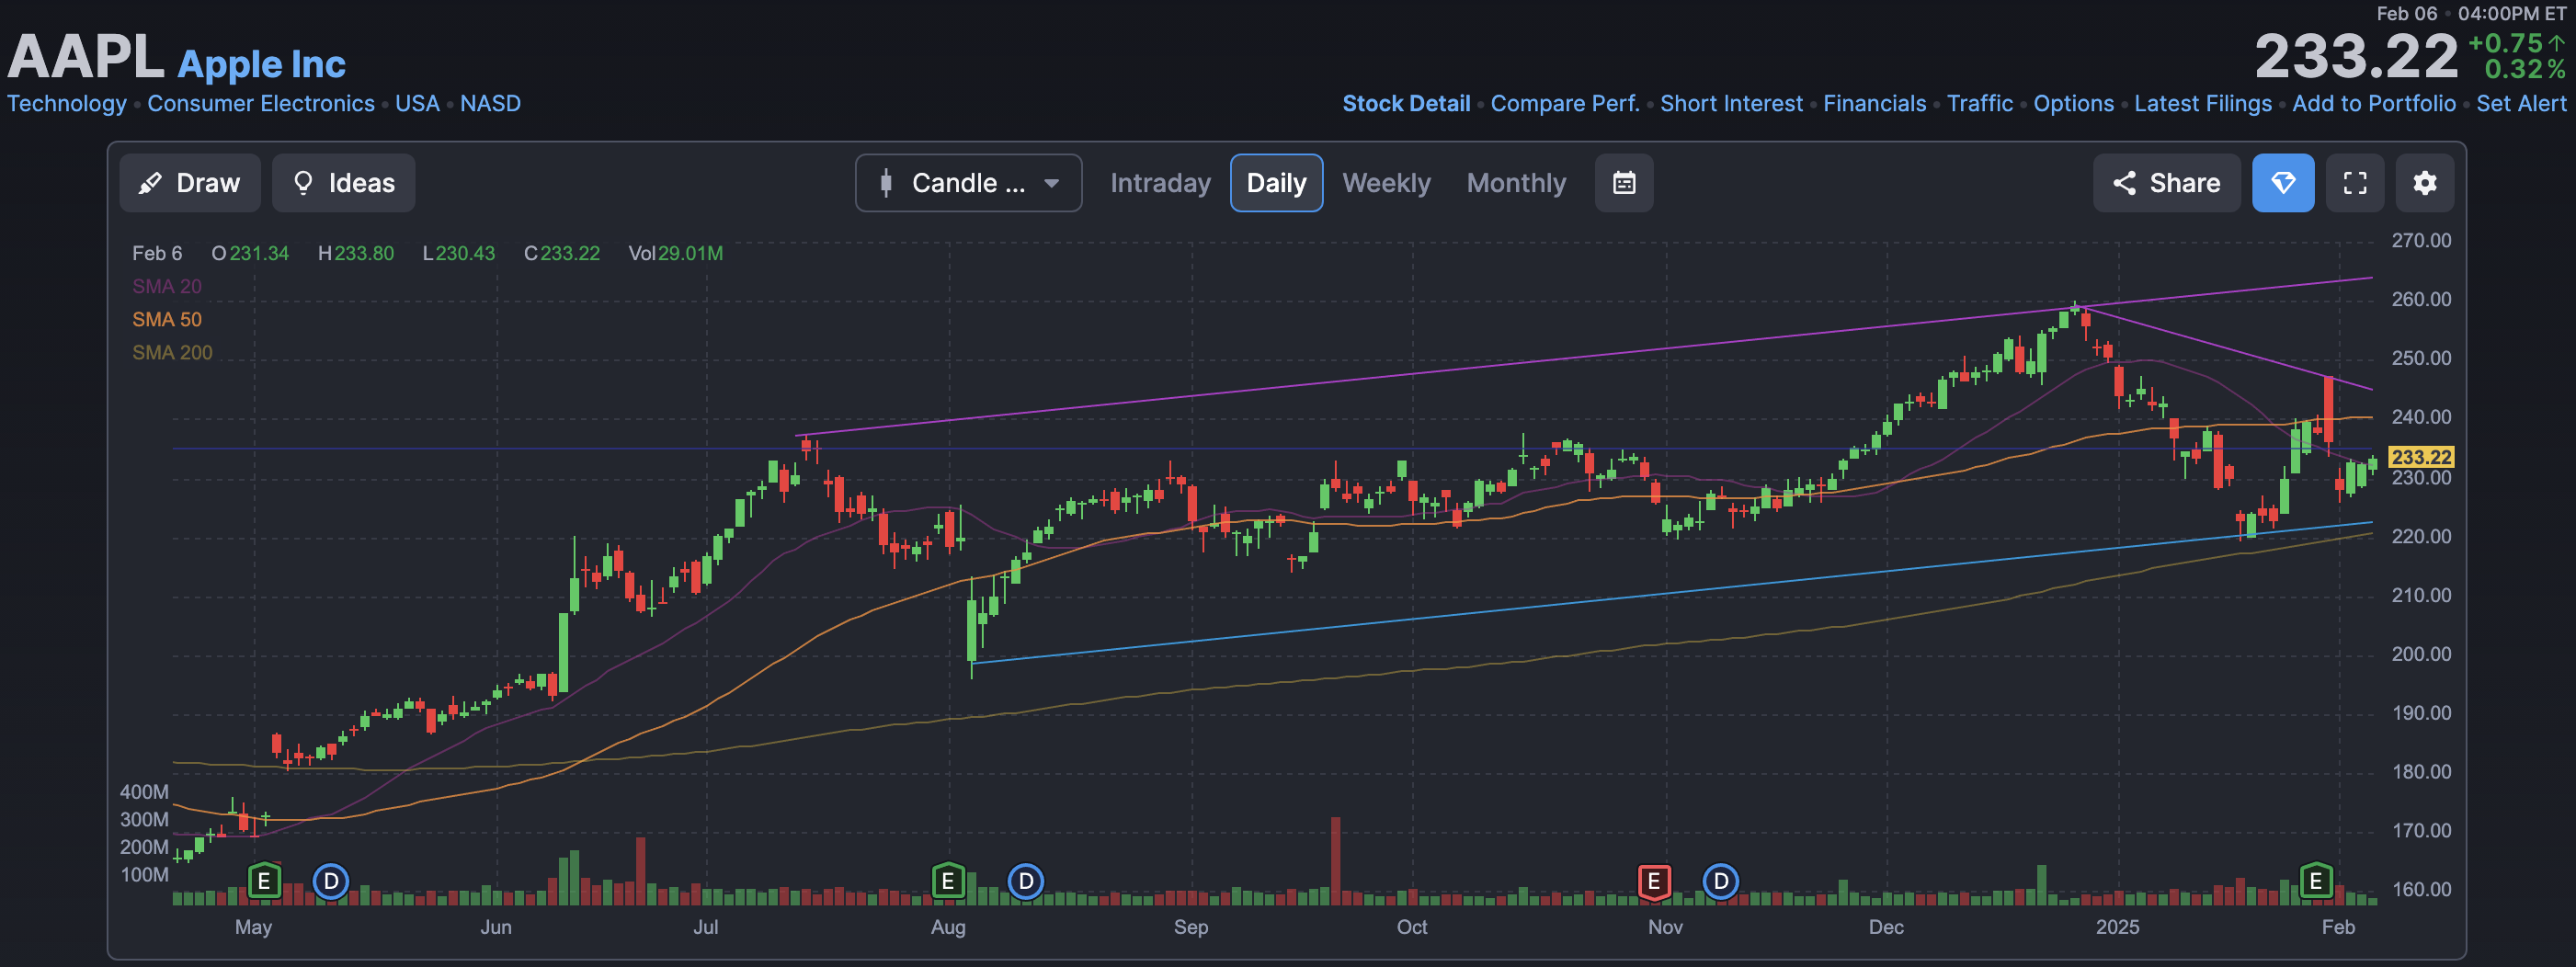Click the February earnings E marker
The image size is (2576, 967).
coord(2316,881)
